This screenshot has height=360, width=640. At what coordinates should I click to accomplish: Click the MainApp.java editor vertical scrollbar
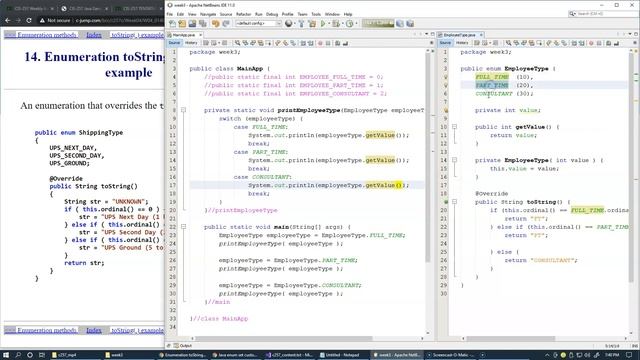427,159
